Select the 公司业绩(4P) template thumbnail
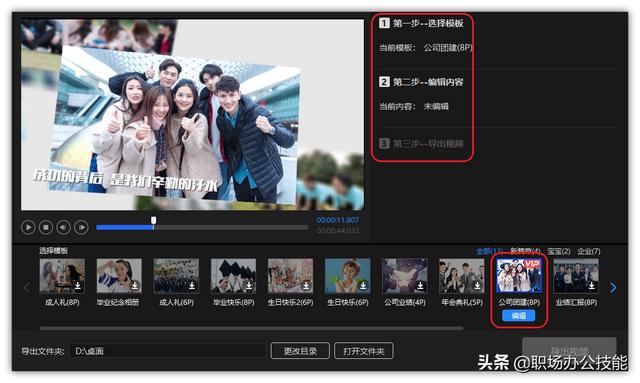 pos(405,276)
